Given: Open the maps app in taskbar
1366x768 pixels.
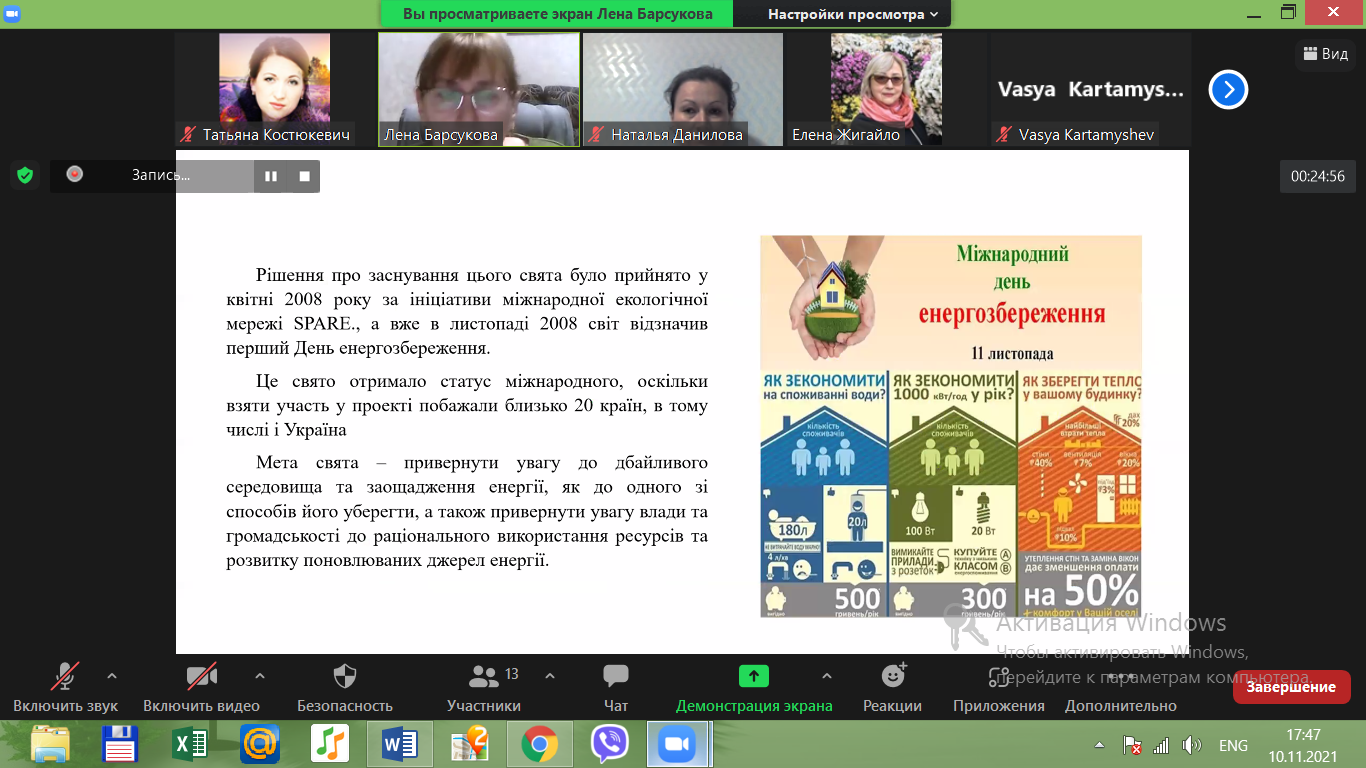Looking at the screenshot, I should [469, 745].
